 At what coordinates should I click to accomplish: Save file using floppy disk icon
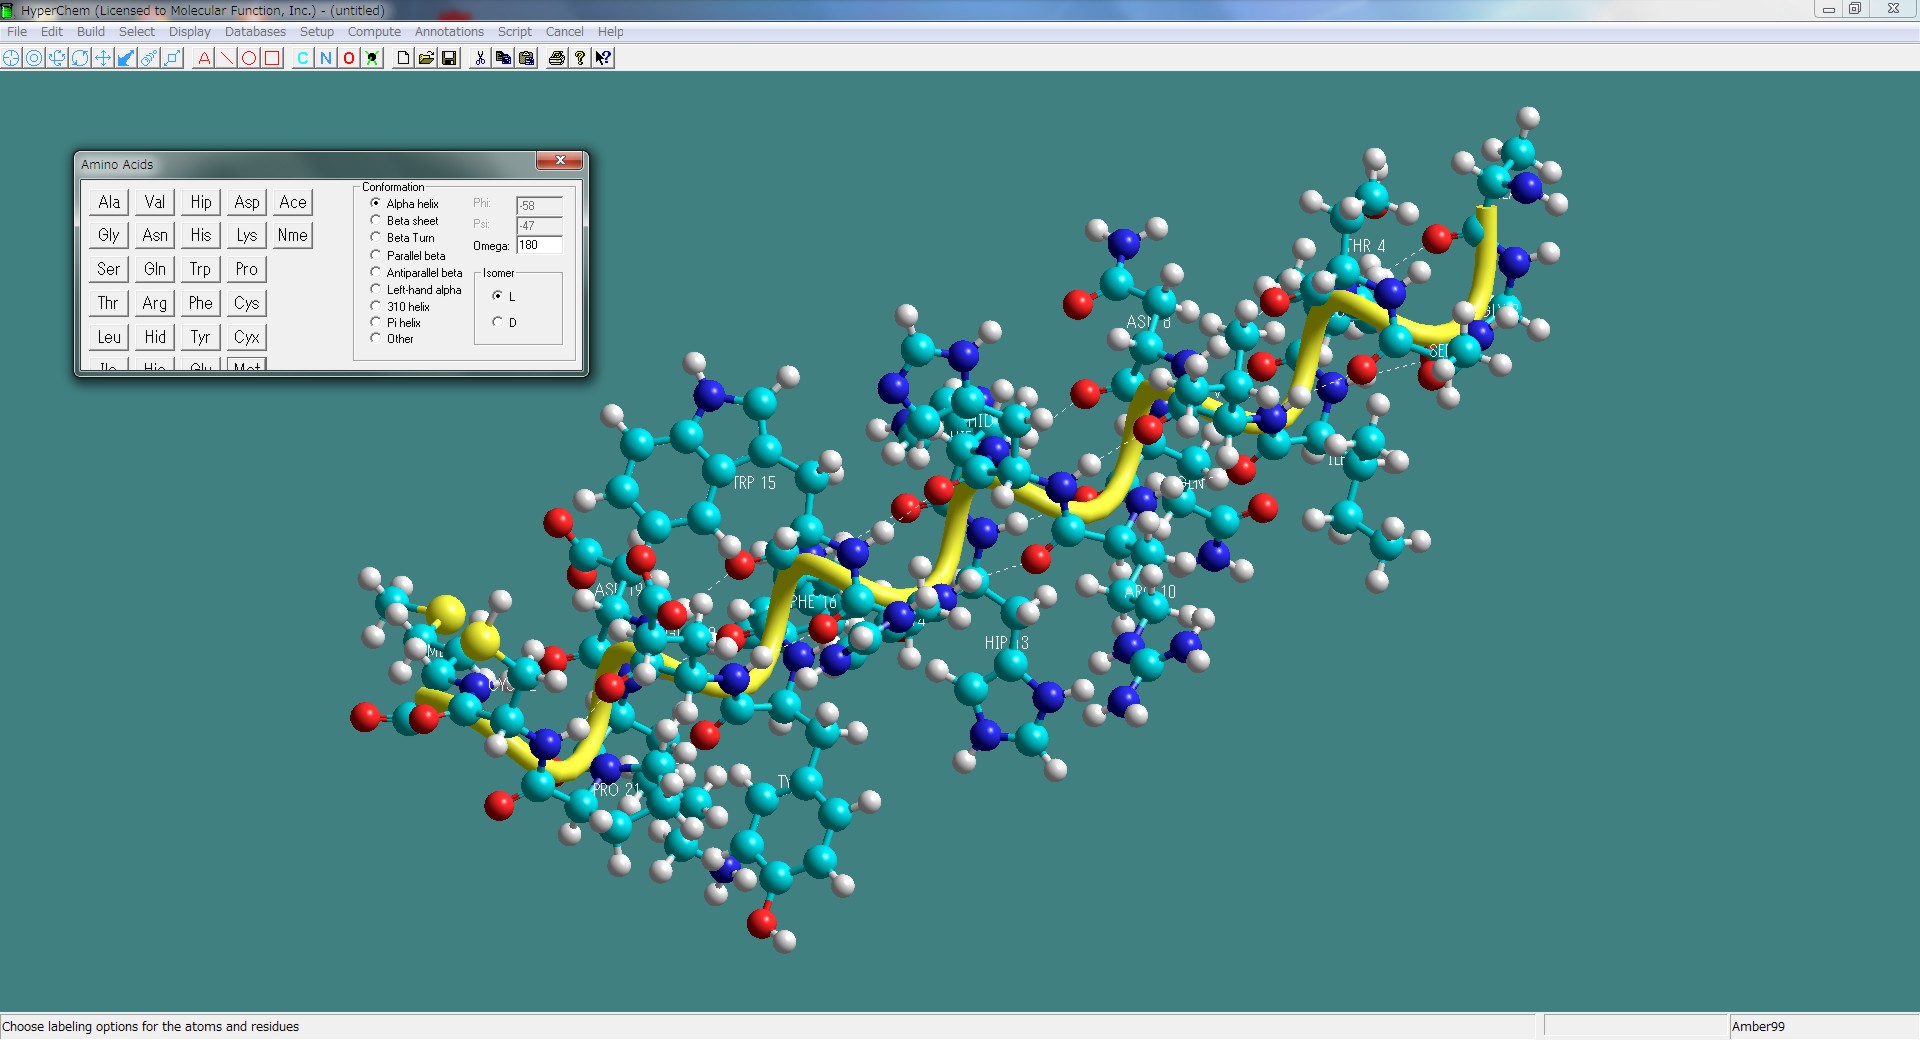tap(449, 58)
